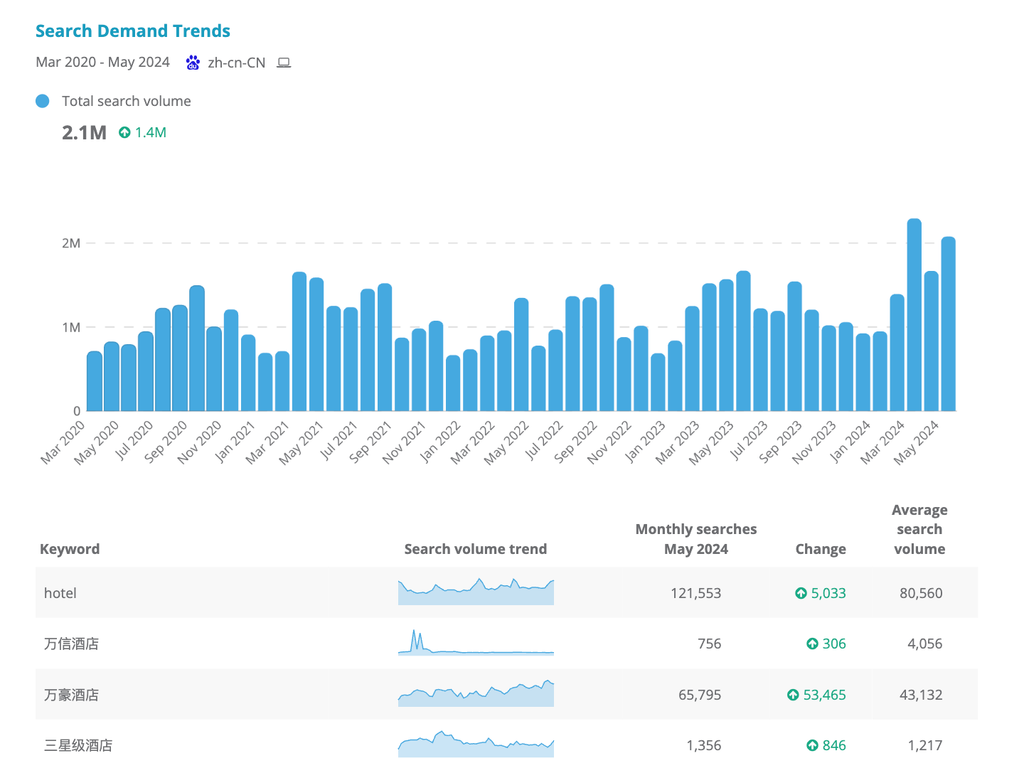This screenshot has width=1024, height=768.
Task: Click the up arrow icon next to 53,465
Action: coord(793,695)
